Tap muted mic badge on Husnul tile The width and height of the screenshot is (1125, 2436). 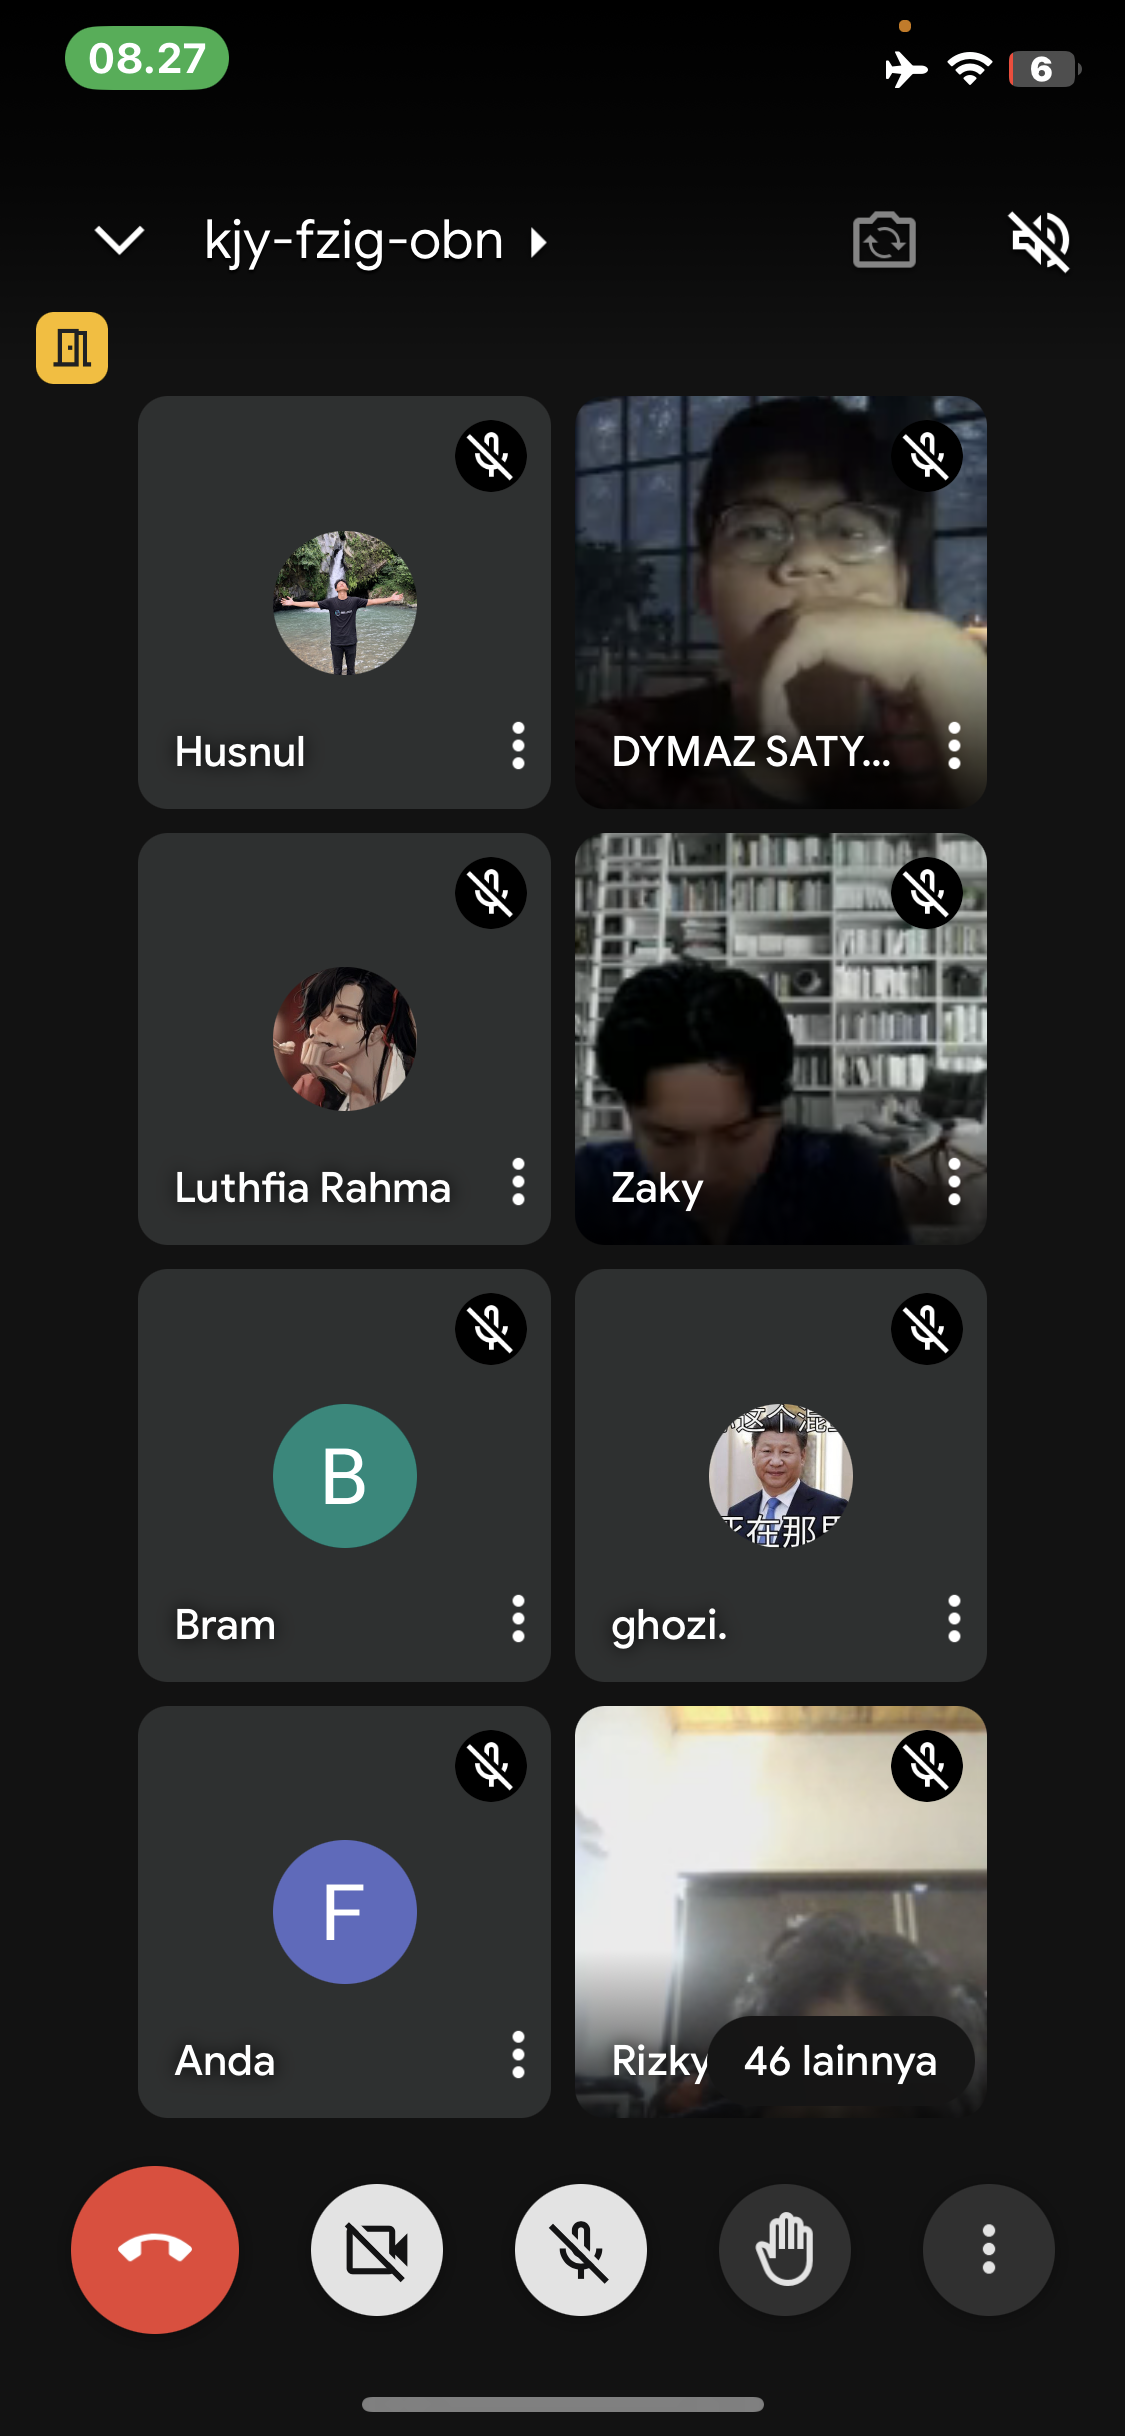pyautogui.click(x=491, y=456)
